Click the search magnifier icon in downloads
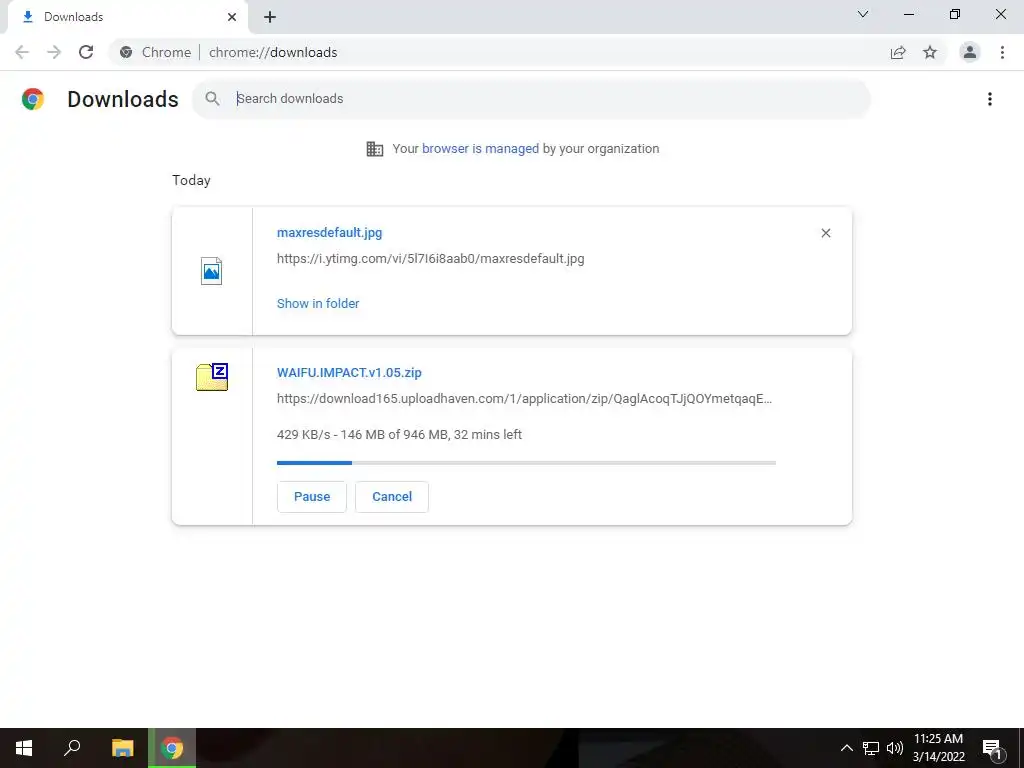Image resolution: width=1024 pixels, height=768 pixels. click(212, 99)
